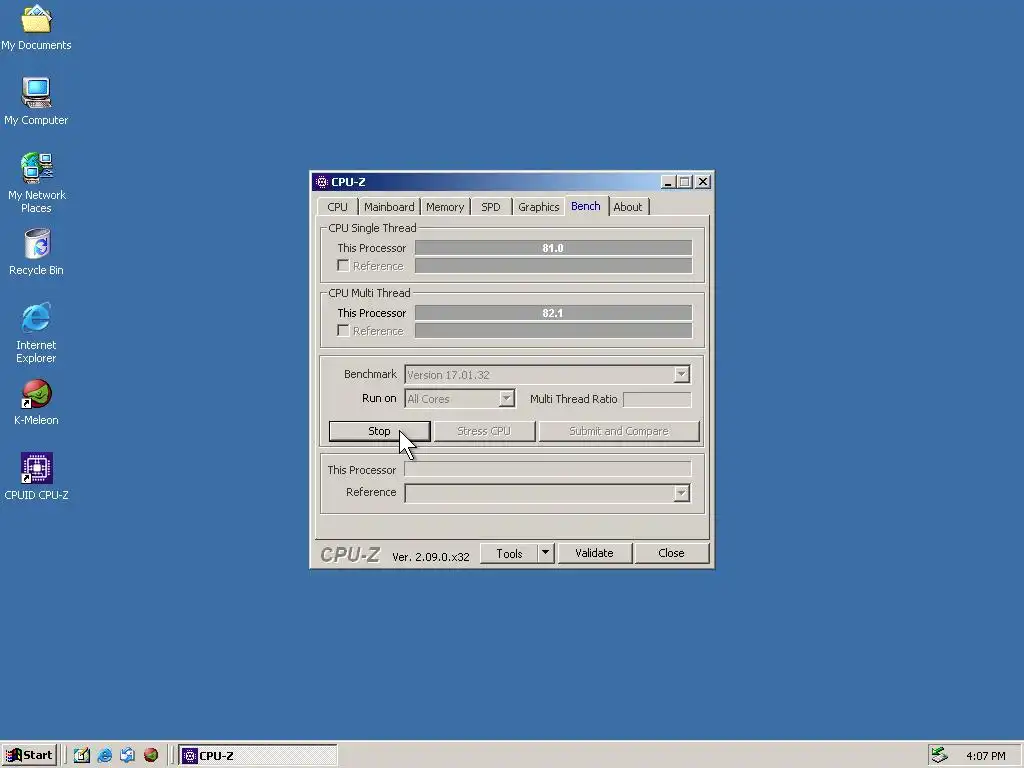Click the Single Thread score bar 81.0
Viewport: 1024px width, 768px height.
(553, 248)
